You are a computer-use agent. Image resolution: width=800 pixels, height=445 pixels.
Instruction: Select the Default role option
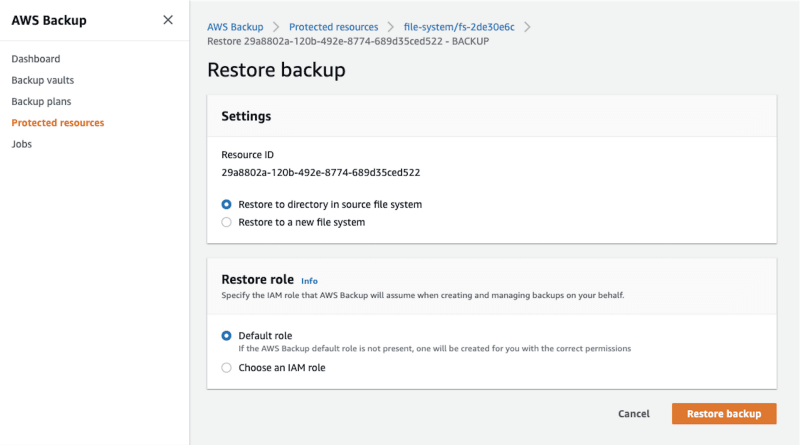pyautogui.click(x=227, y=335)
